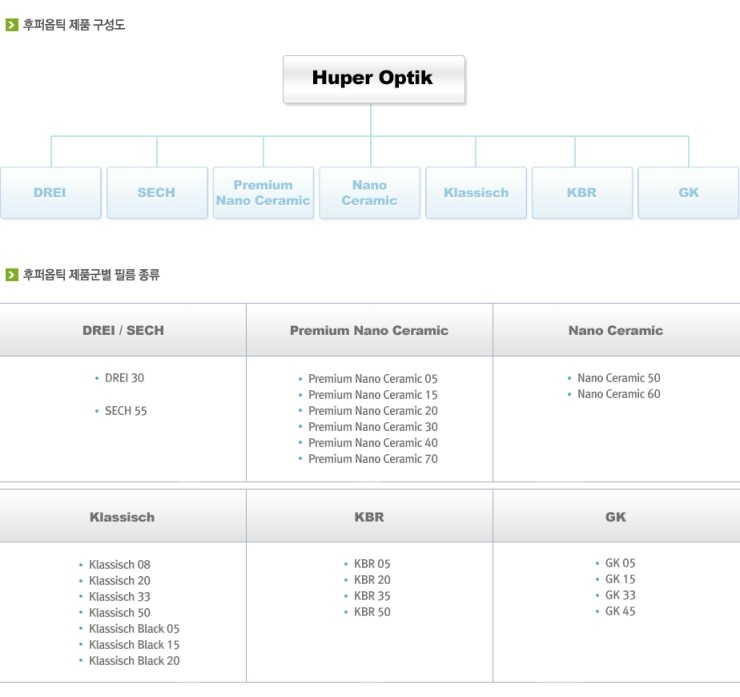Select the SECH 55 list item

point(126,411)
